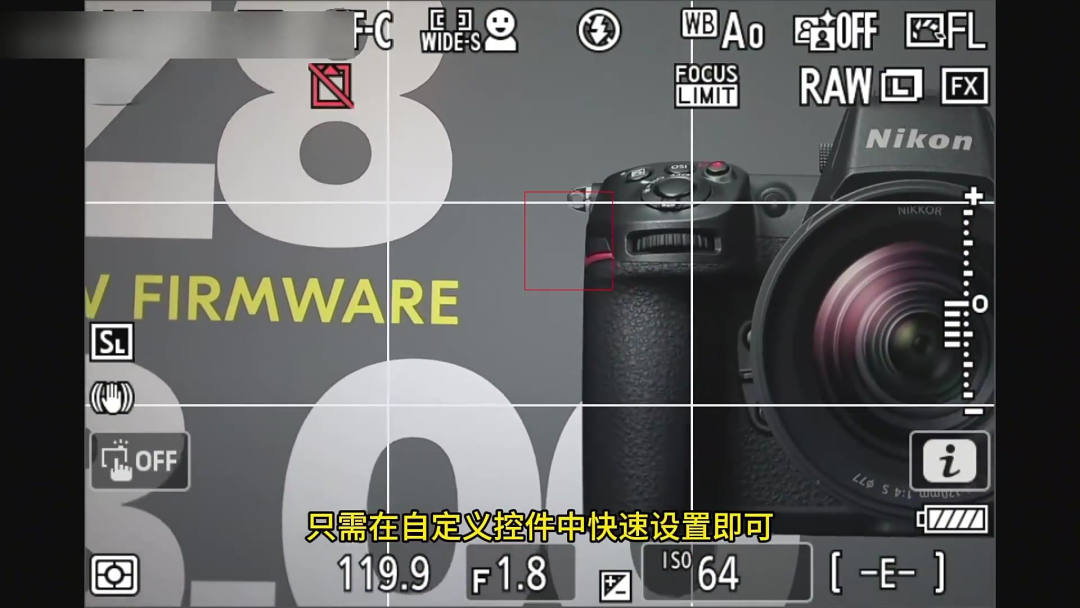
Task: Tap the 119.9 shutter speed value
Action: [x=384, y=573]
